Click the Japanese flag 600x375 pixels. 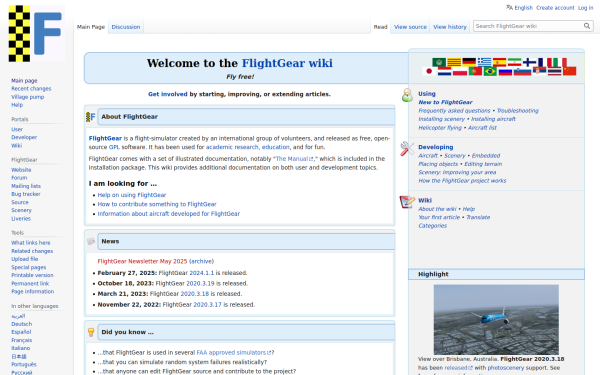pyautogui.click(x=429, y=71)
